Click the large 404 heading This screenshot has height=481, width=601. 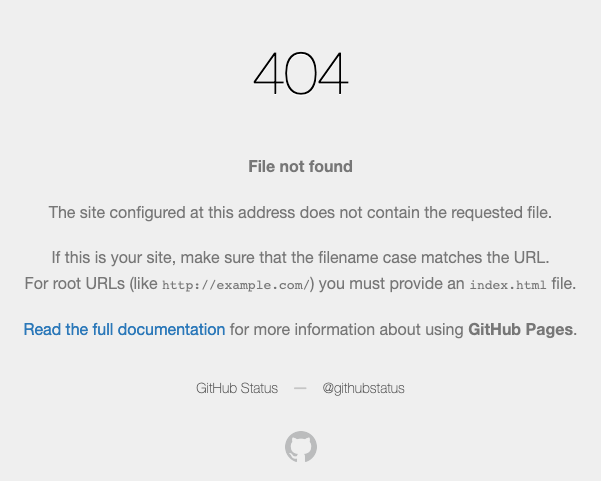click(301, 73)
